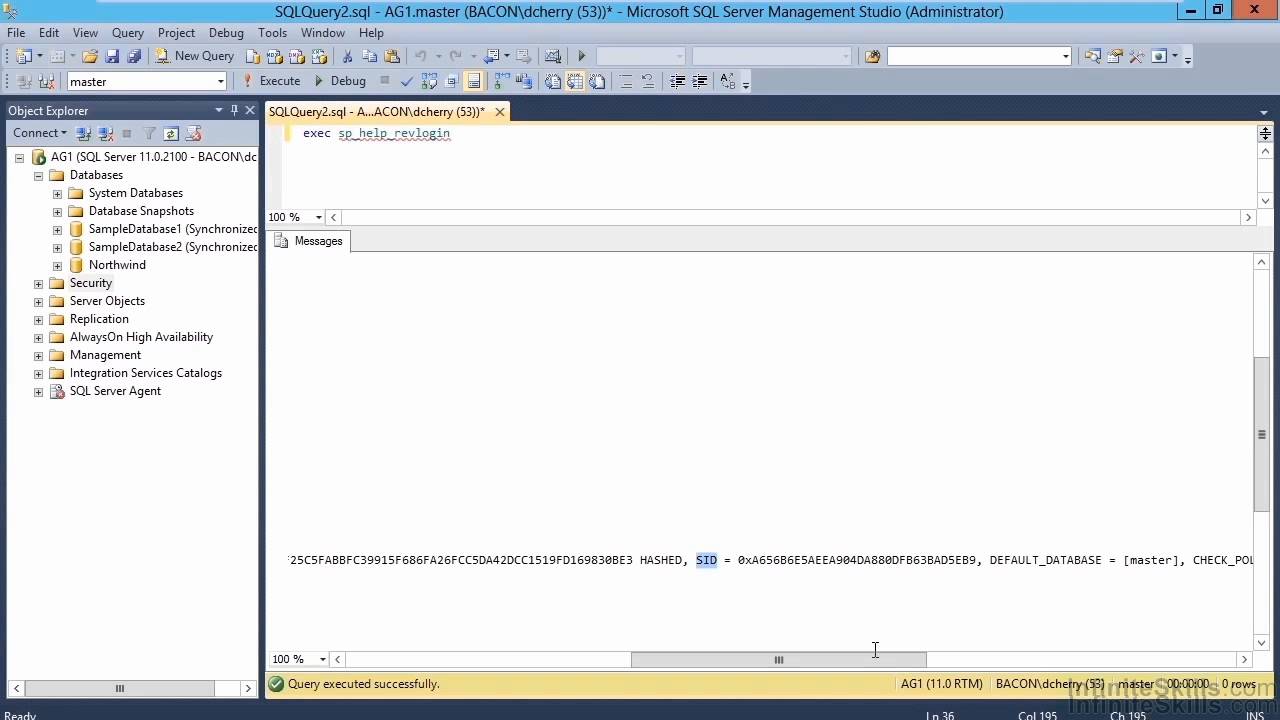Toggle Include Client Statistics
The image size is (1280, 720).
(x=523, y=81)
